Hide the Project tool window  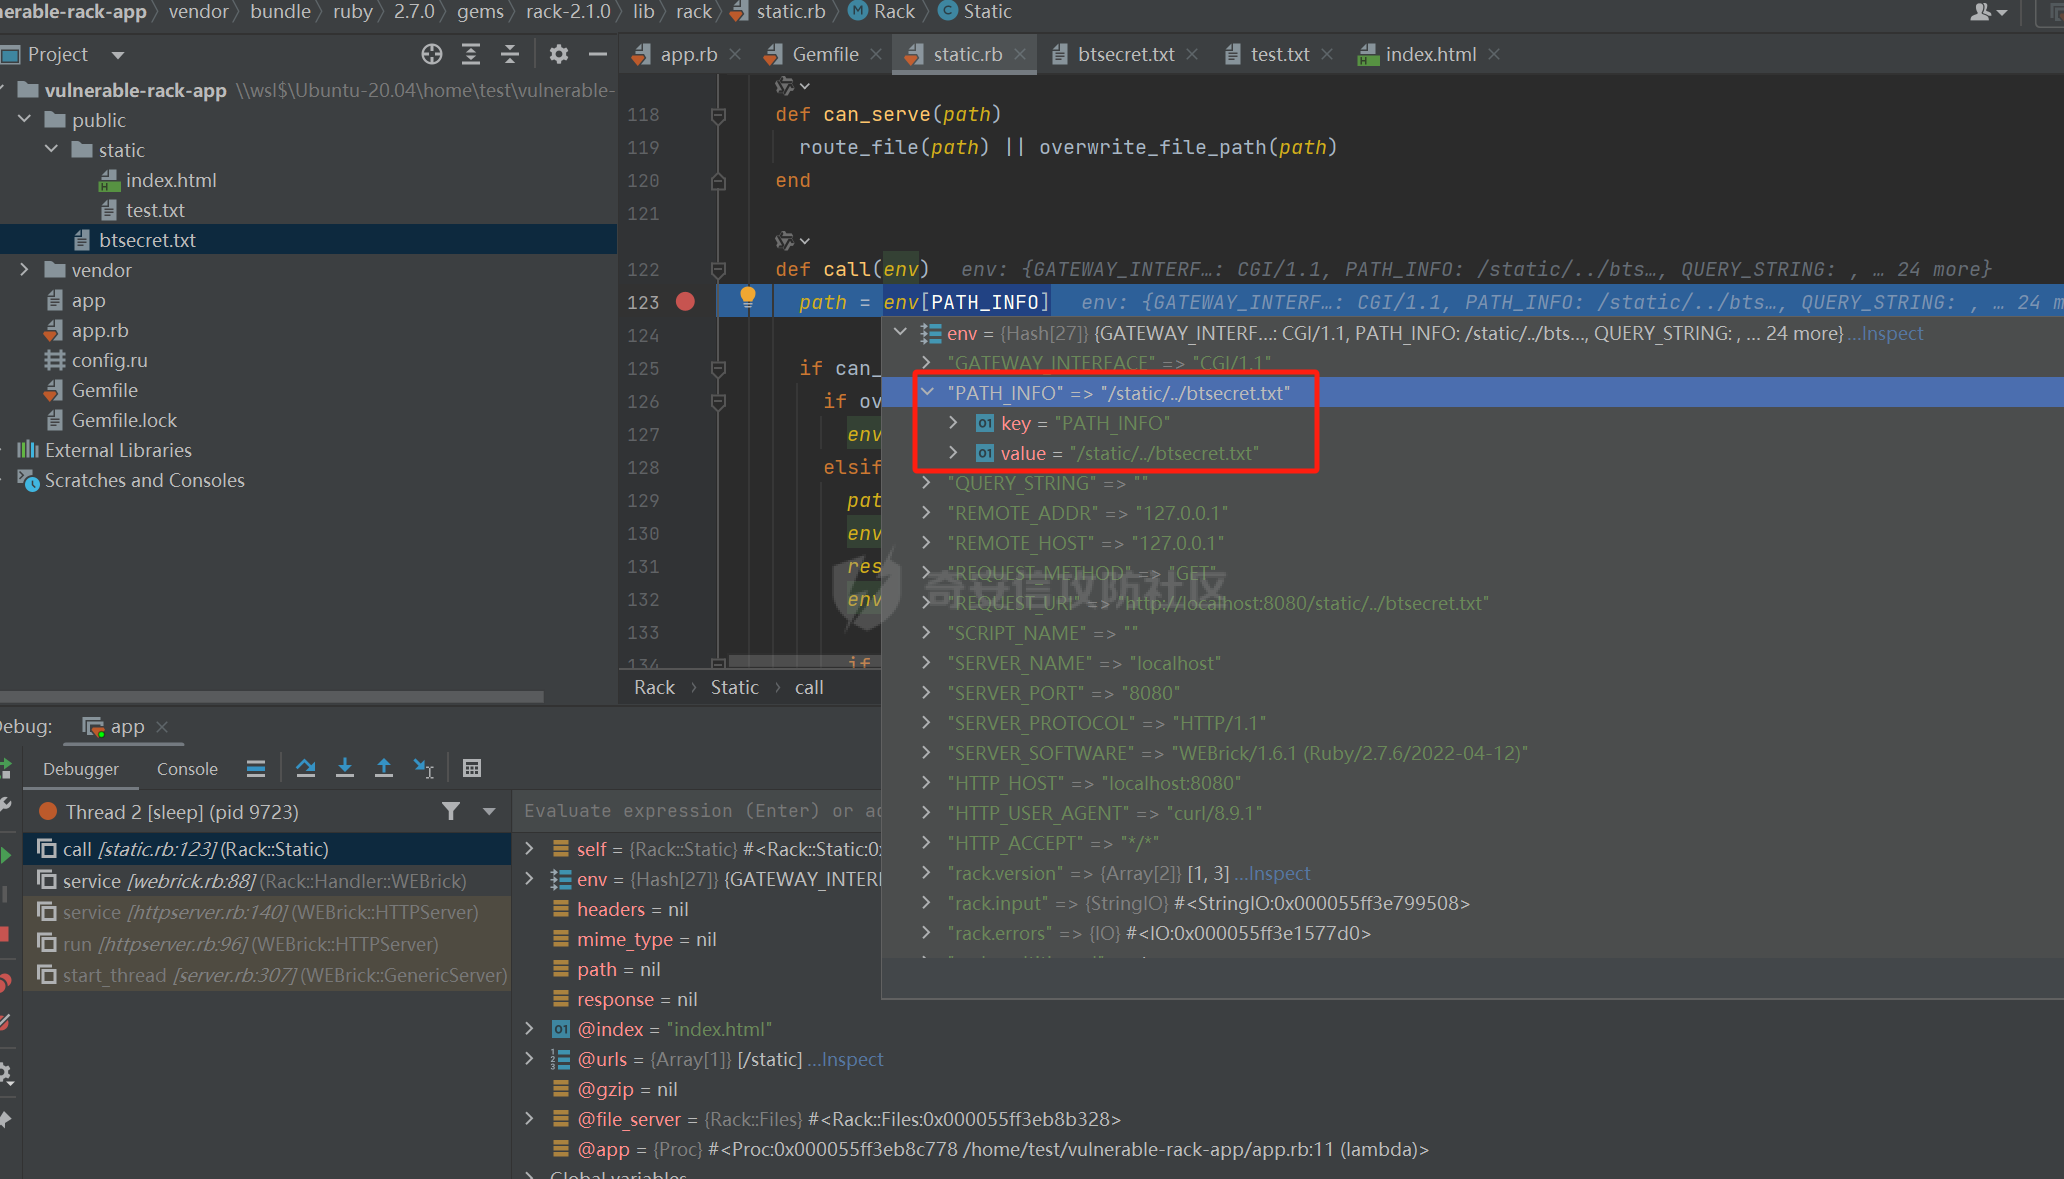(x=598, y=54)
